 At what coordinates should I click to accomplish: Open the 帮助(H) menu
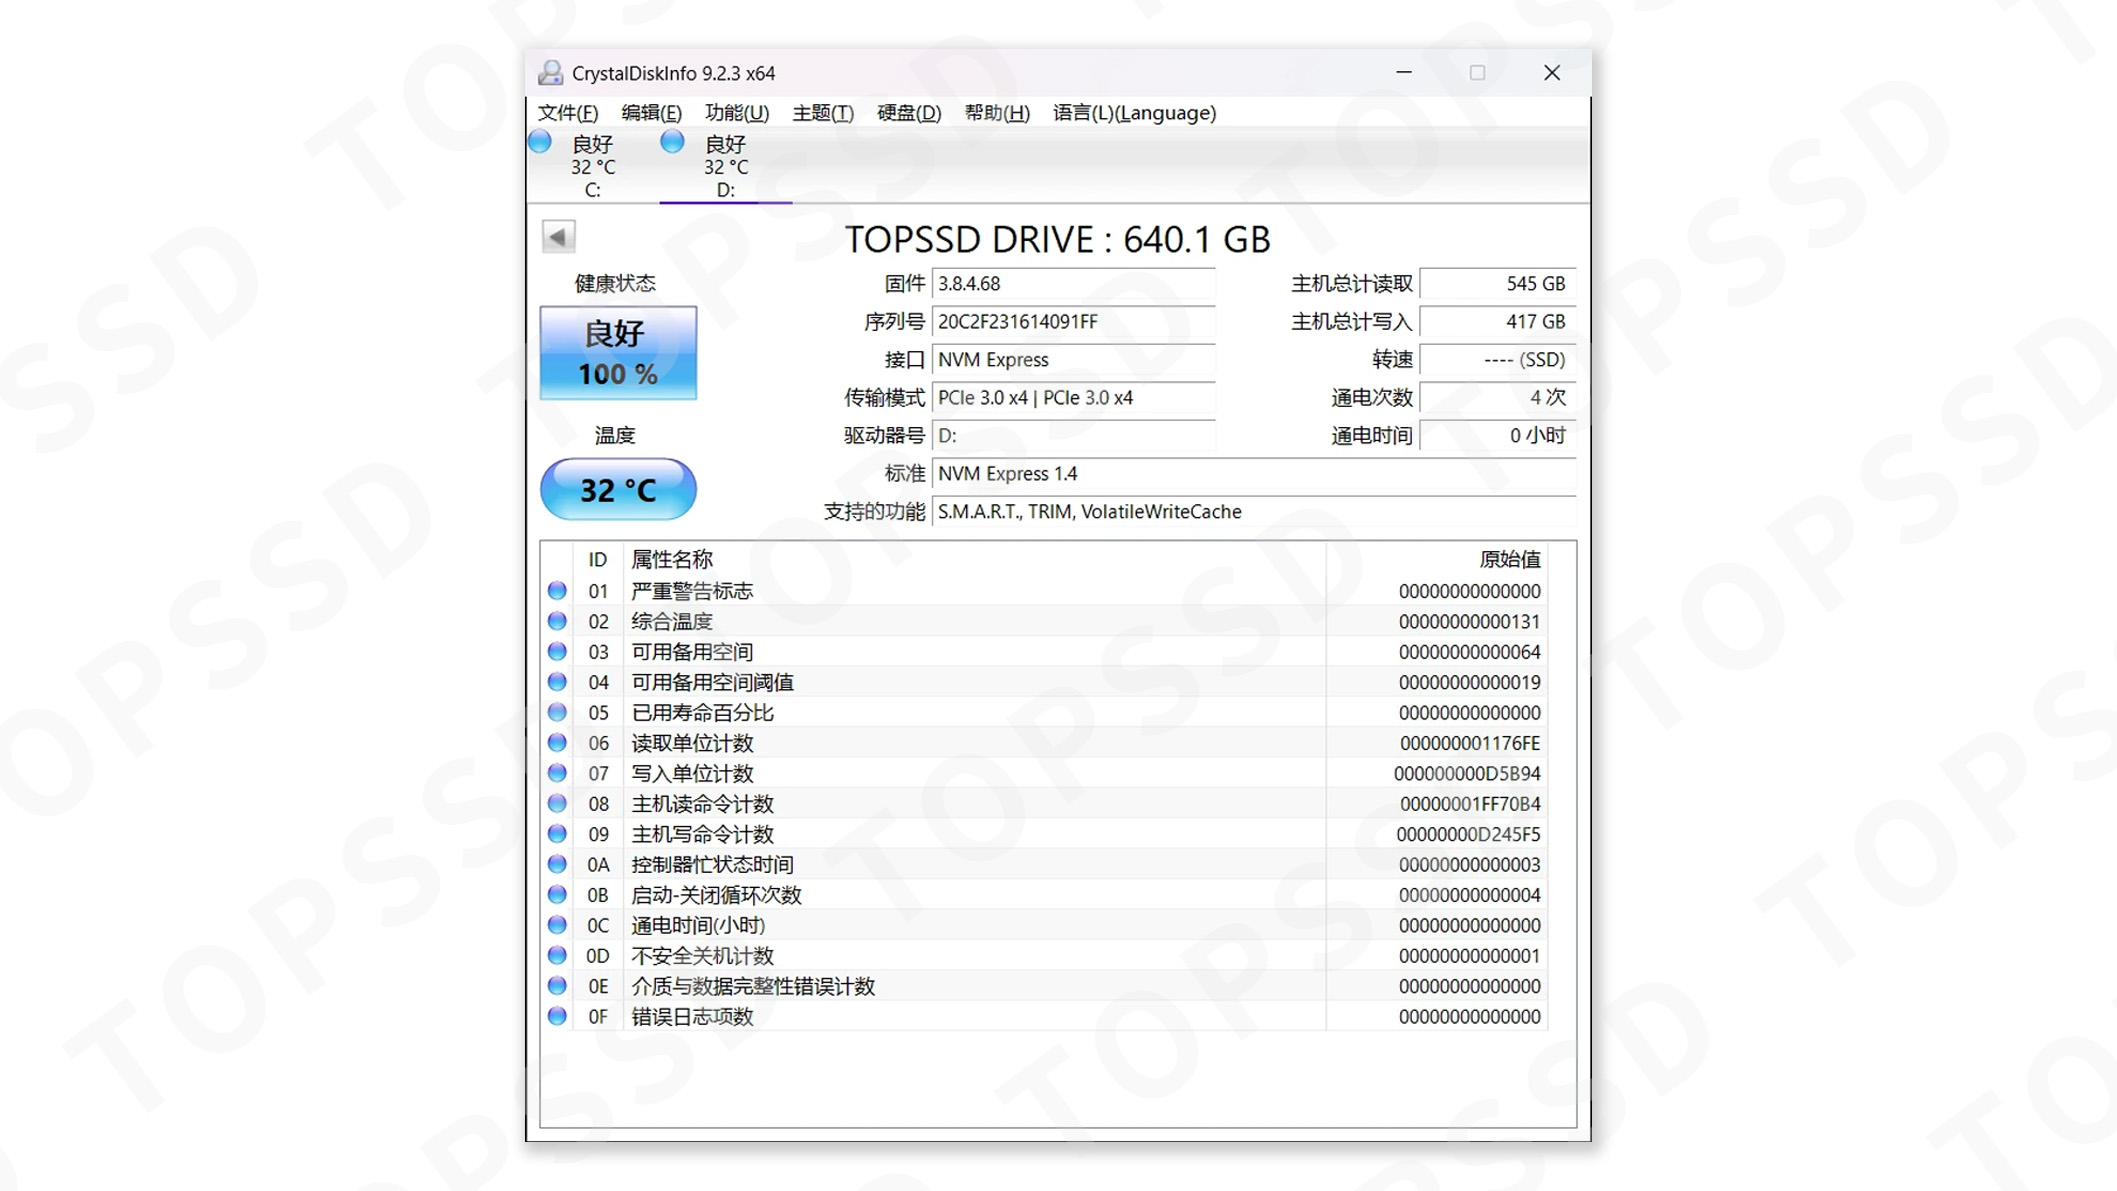(x=997, y=113)
